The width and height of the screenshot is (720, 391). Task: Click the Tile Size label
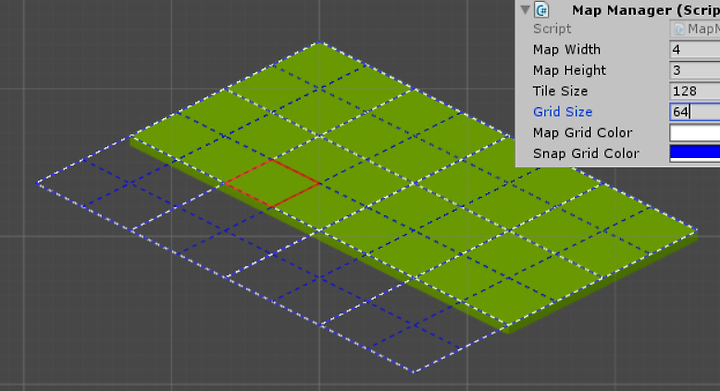tap(560, 91)
